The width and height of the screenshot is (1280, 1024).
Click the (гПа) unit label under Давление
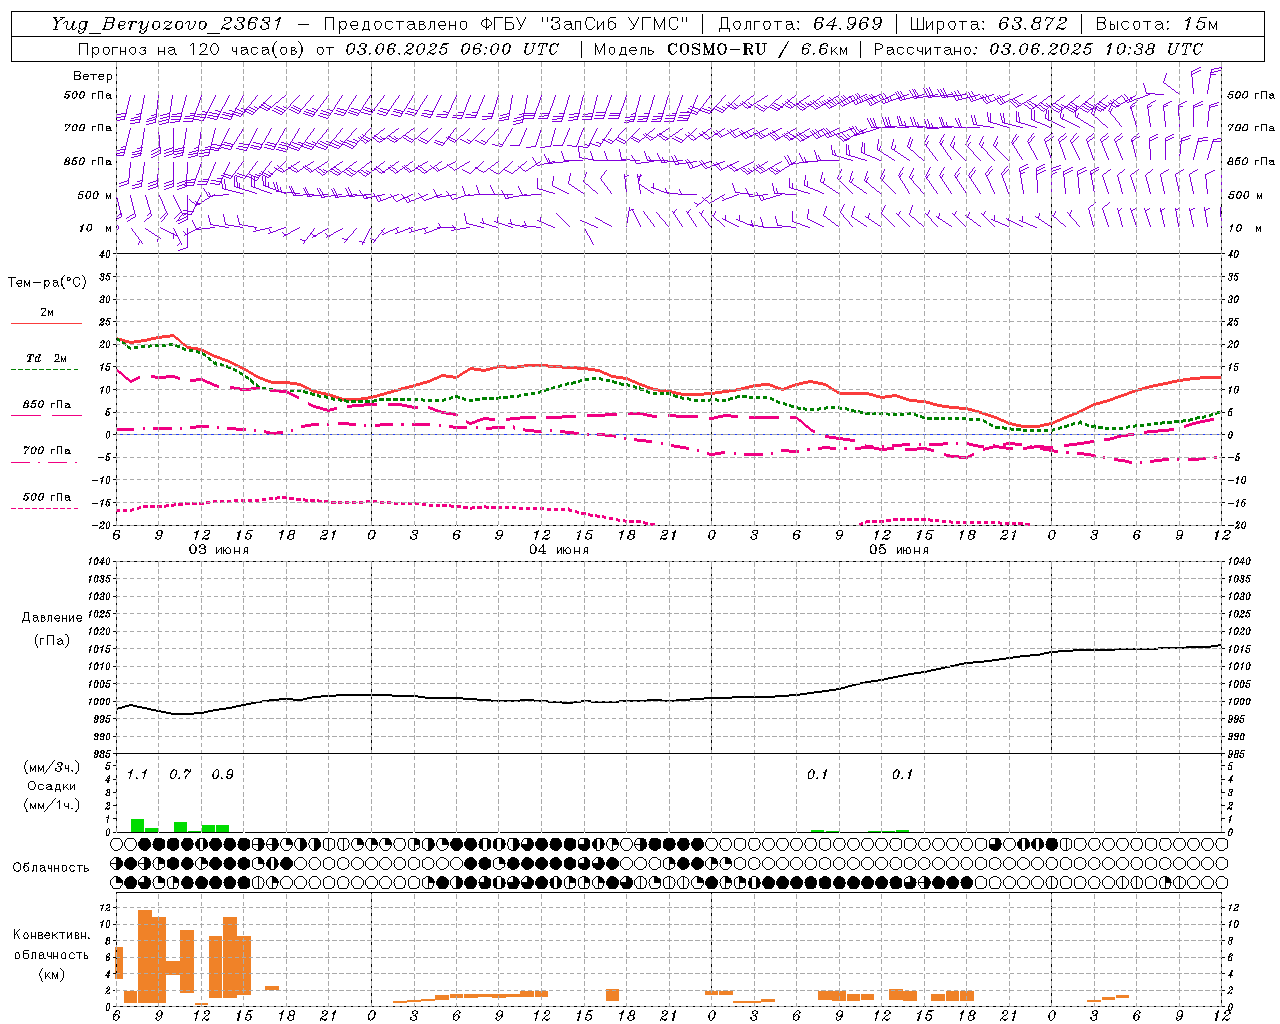tap(52, 641)
